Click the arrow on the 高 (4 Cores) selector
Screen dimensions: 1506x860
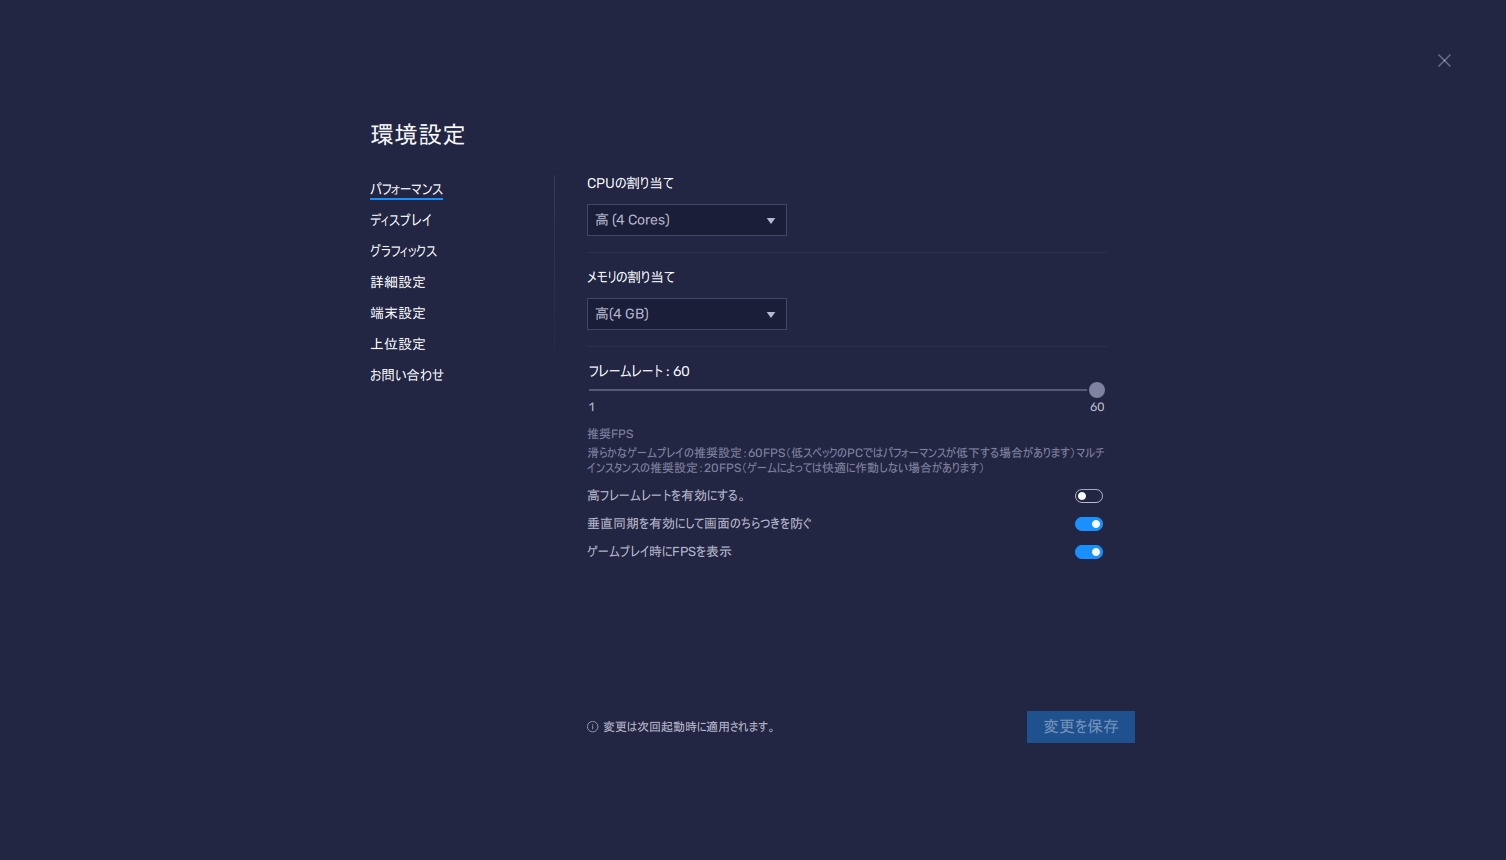[x=770, y=220]
